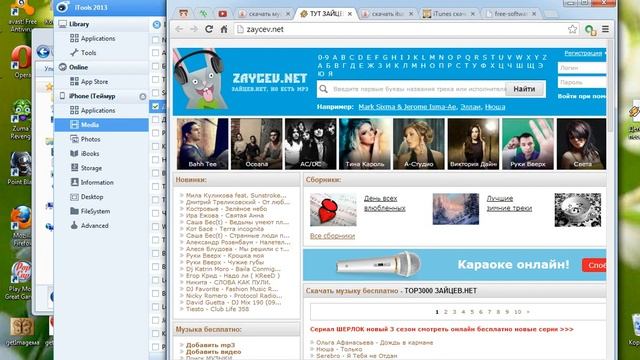Switch to the iTunes скач... tab
The width and height of the screenshot is (640, 360).
(449, 13)
